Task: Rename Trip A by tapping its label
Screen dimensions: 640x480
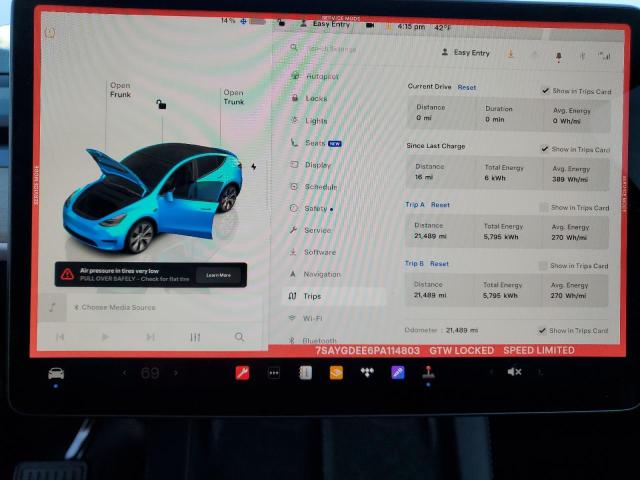Action: (x=415, y=204)
